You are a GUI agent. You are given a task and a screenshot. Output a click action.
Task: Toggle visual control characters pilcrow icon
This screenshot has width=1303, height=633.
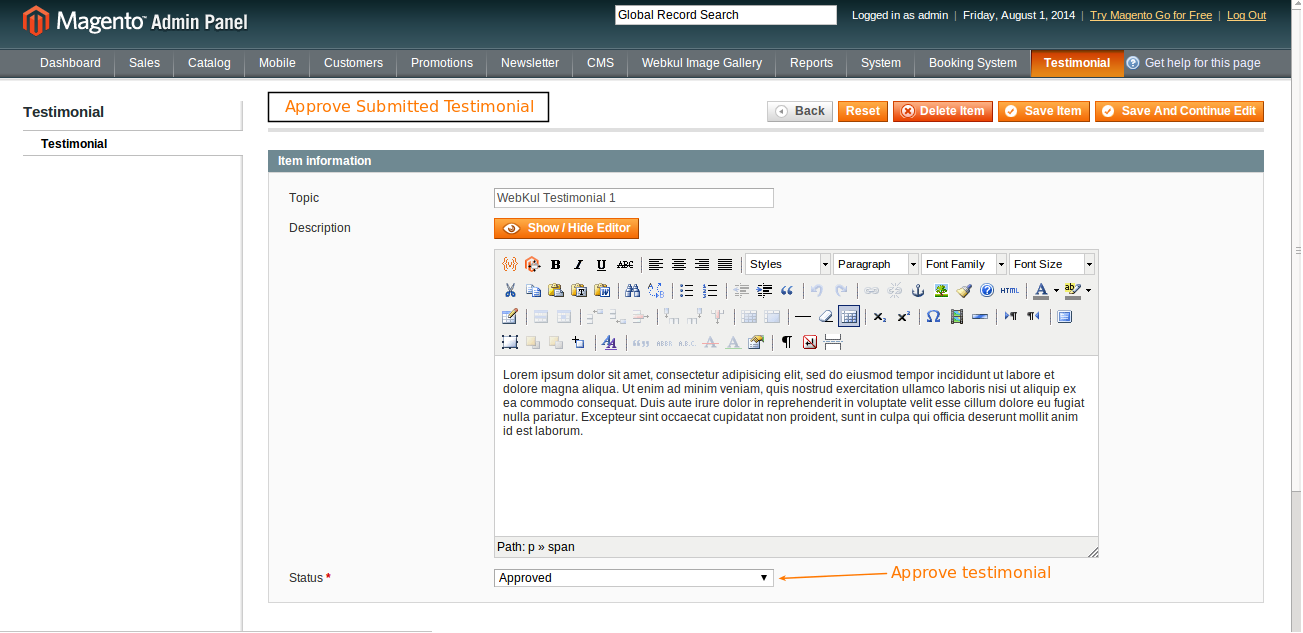pyautogui.click(x=786, y=342)
